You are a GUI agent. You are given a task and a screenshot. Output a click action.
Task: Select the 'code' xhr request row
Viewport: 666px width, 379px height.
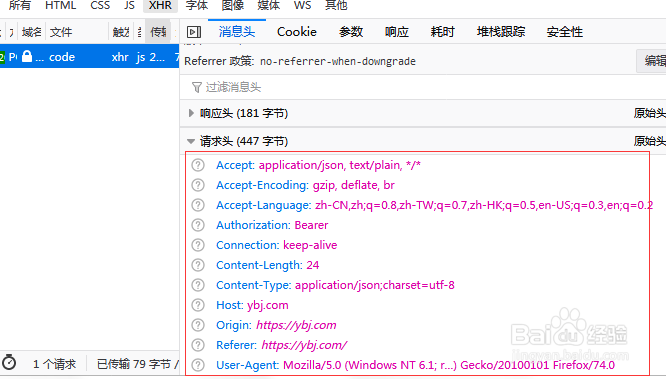(89, 57)
